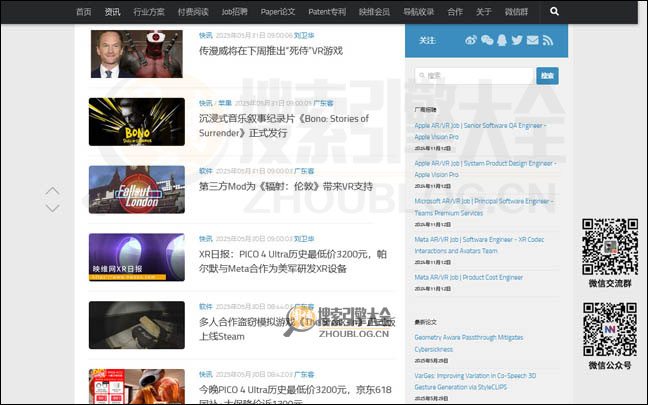Click the 微信公众号 QR code
The image size is (648, 405).
610,329
